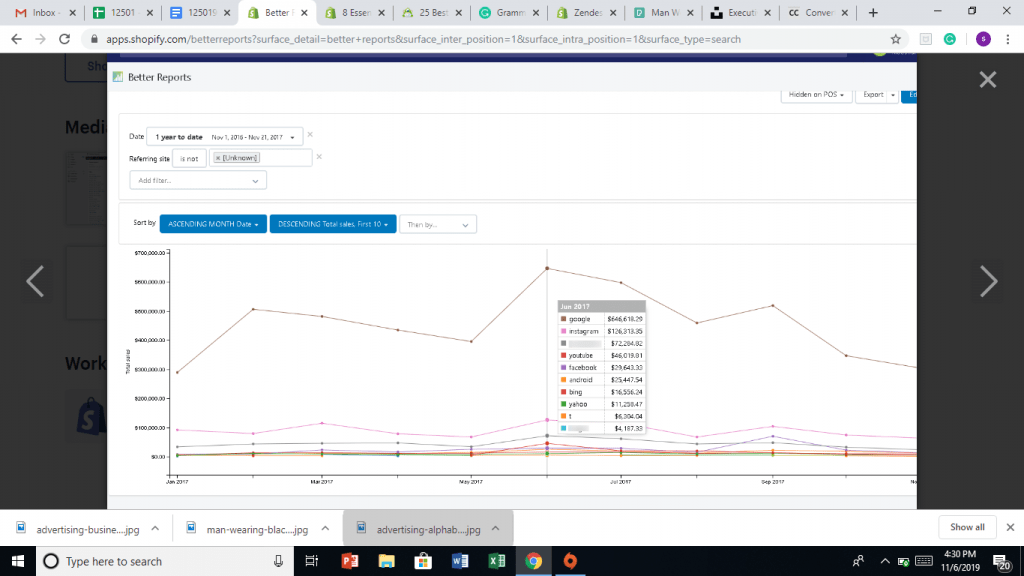Click the instagram color swatch in tooltip
This screenshot has height=576, width=1024.
coord(564,331)
